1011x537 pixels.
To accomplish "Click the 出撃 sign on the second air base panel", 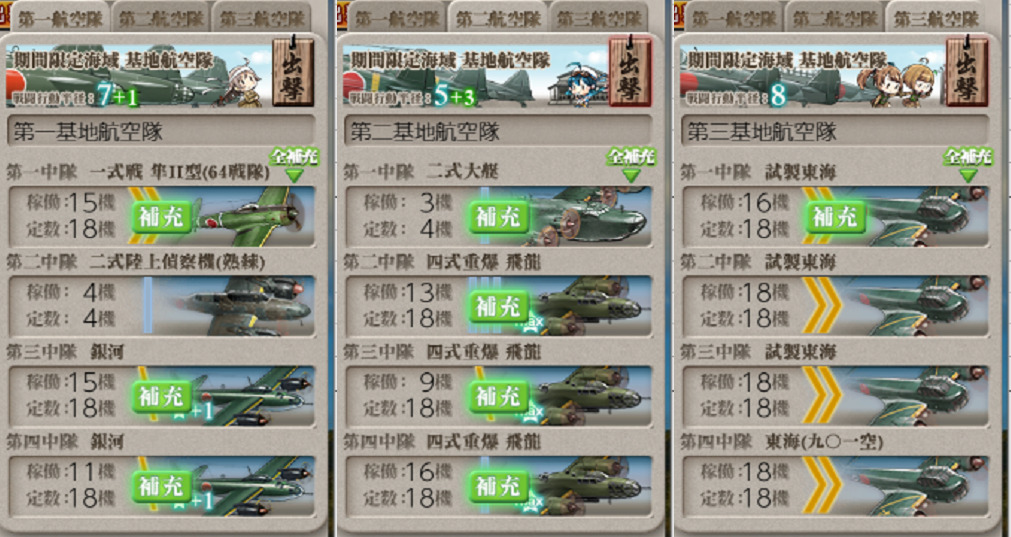I will coord(630,73).
